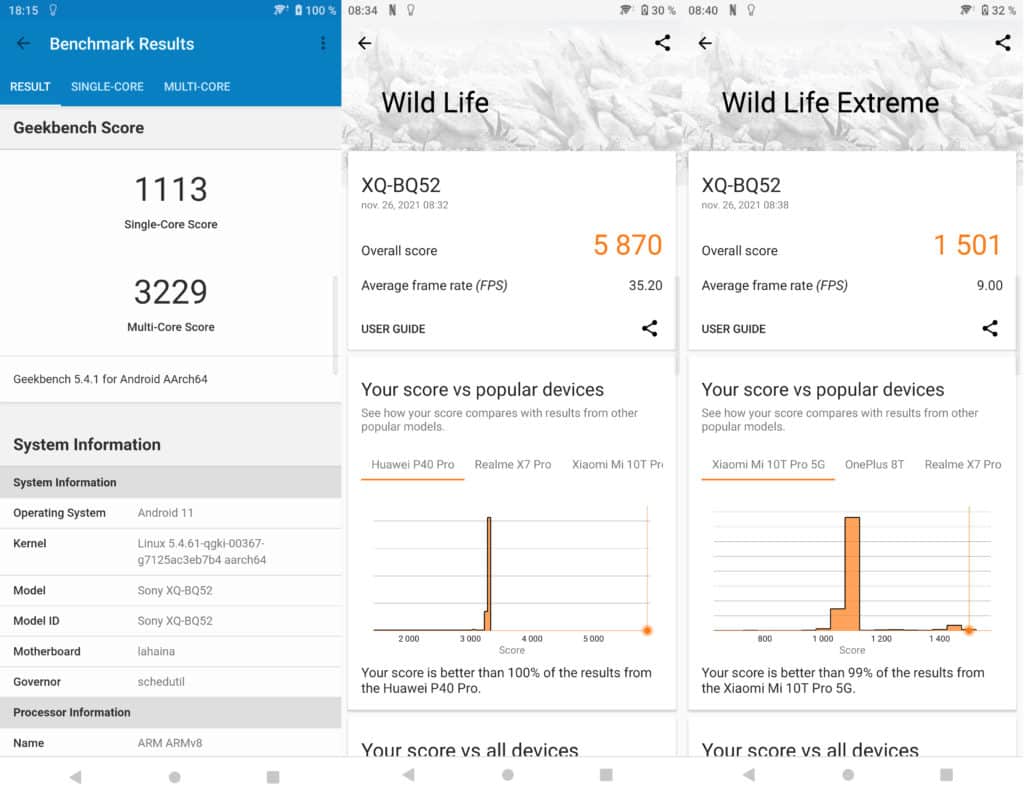Tap back arrow on Wild Life Extreme screen
Screen dimensions: 1024x796
point(705,43)
